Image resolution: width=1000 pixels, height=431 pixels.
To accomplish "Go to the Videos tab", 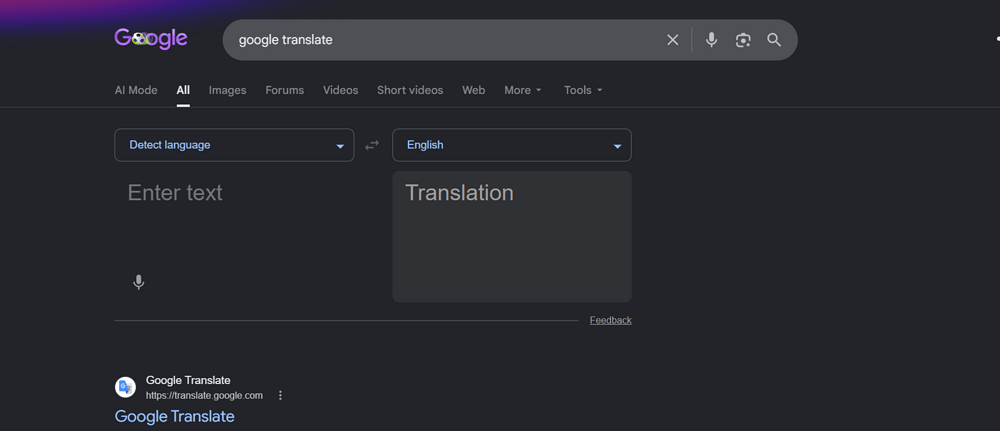I will point(341,91).
